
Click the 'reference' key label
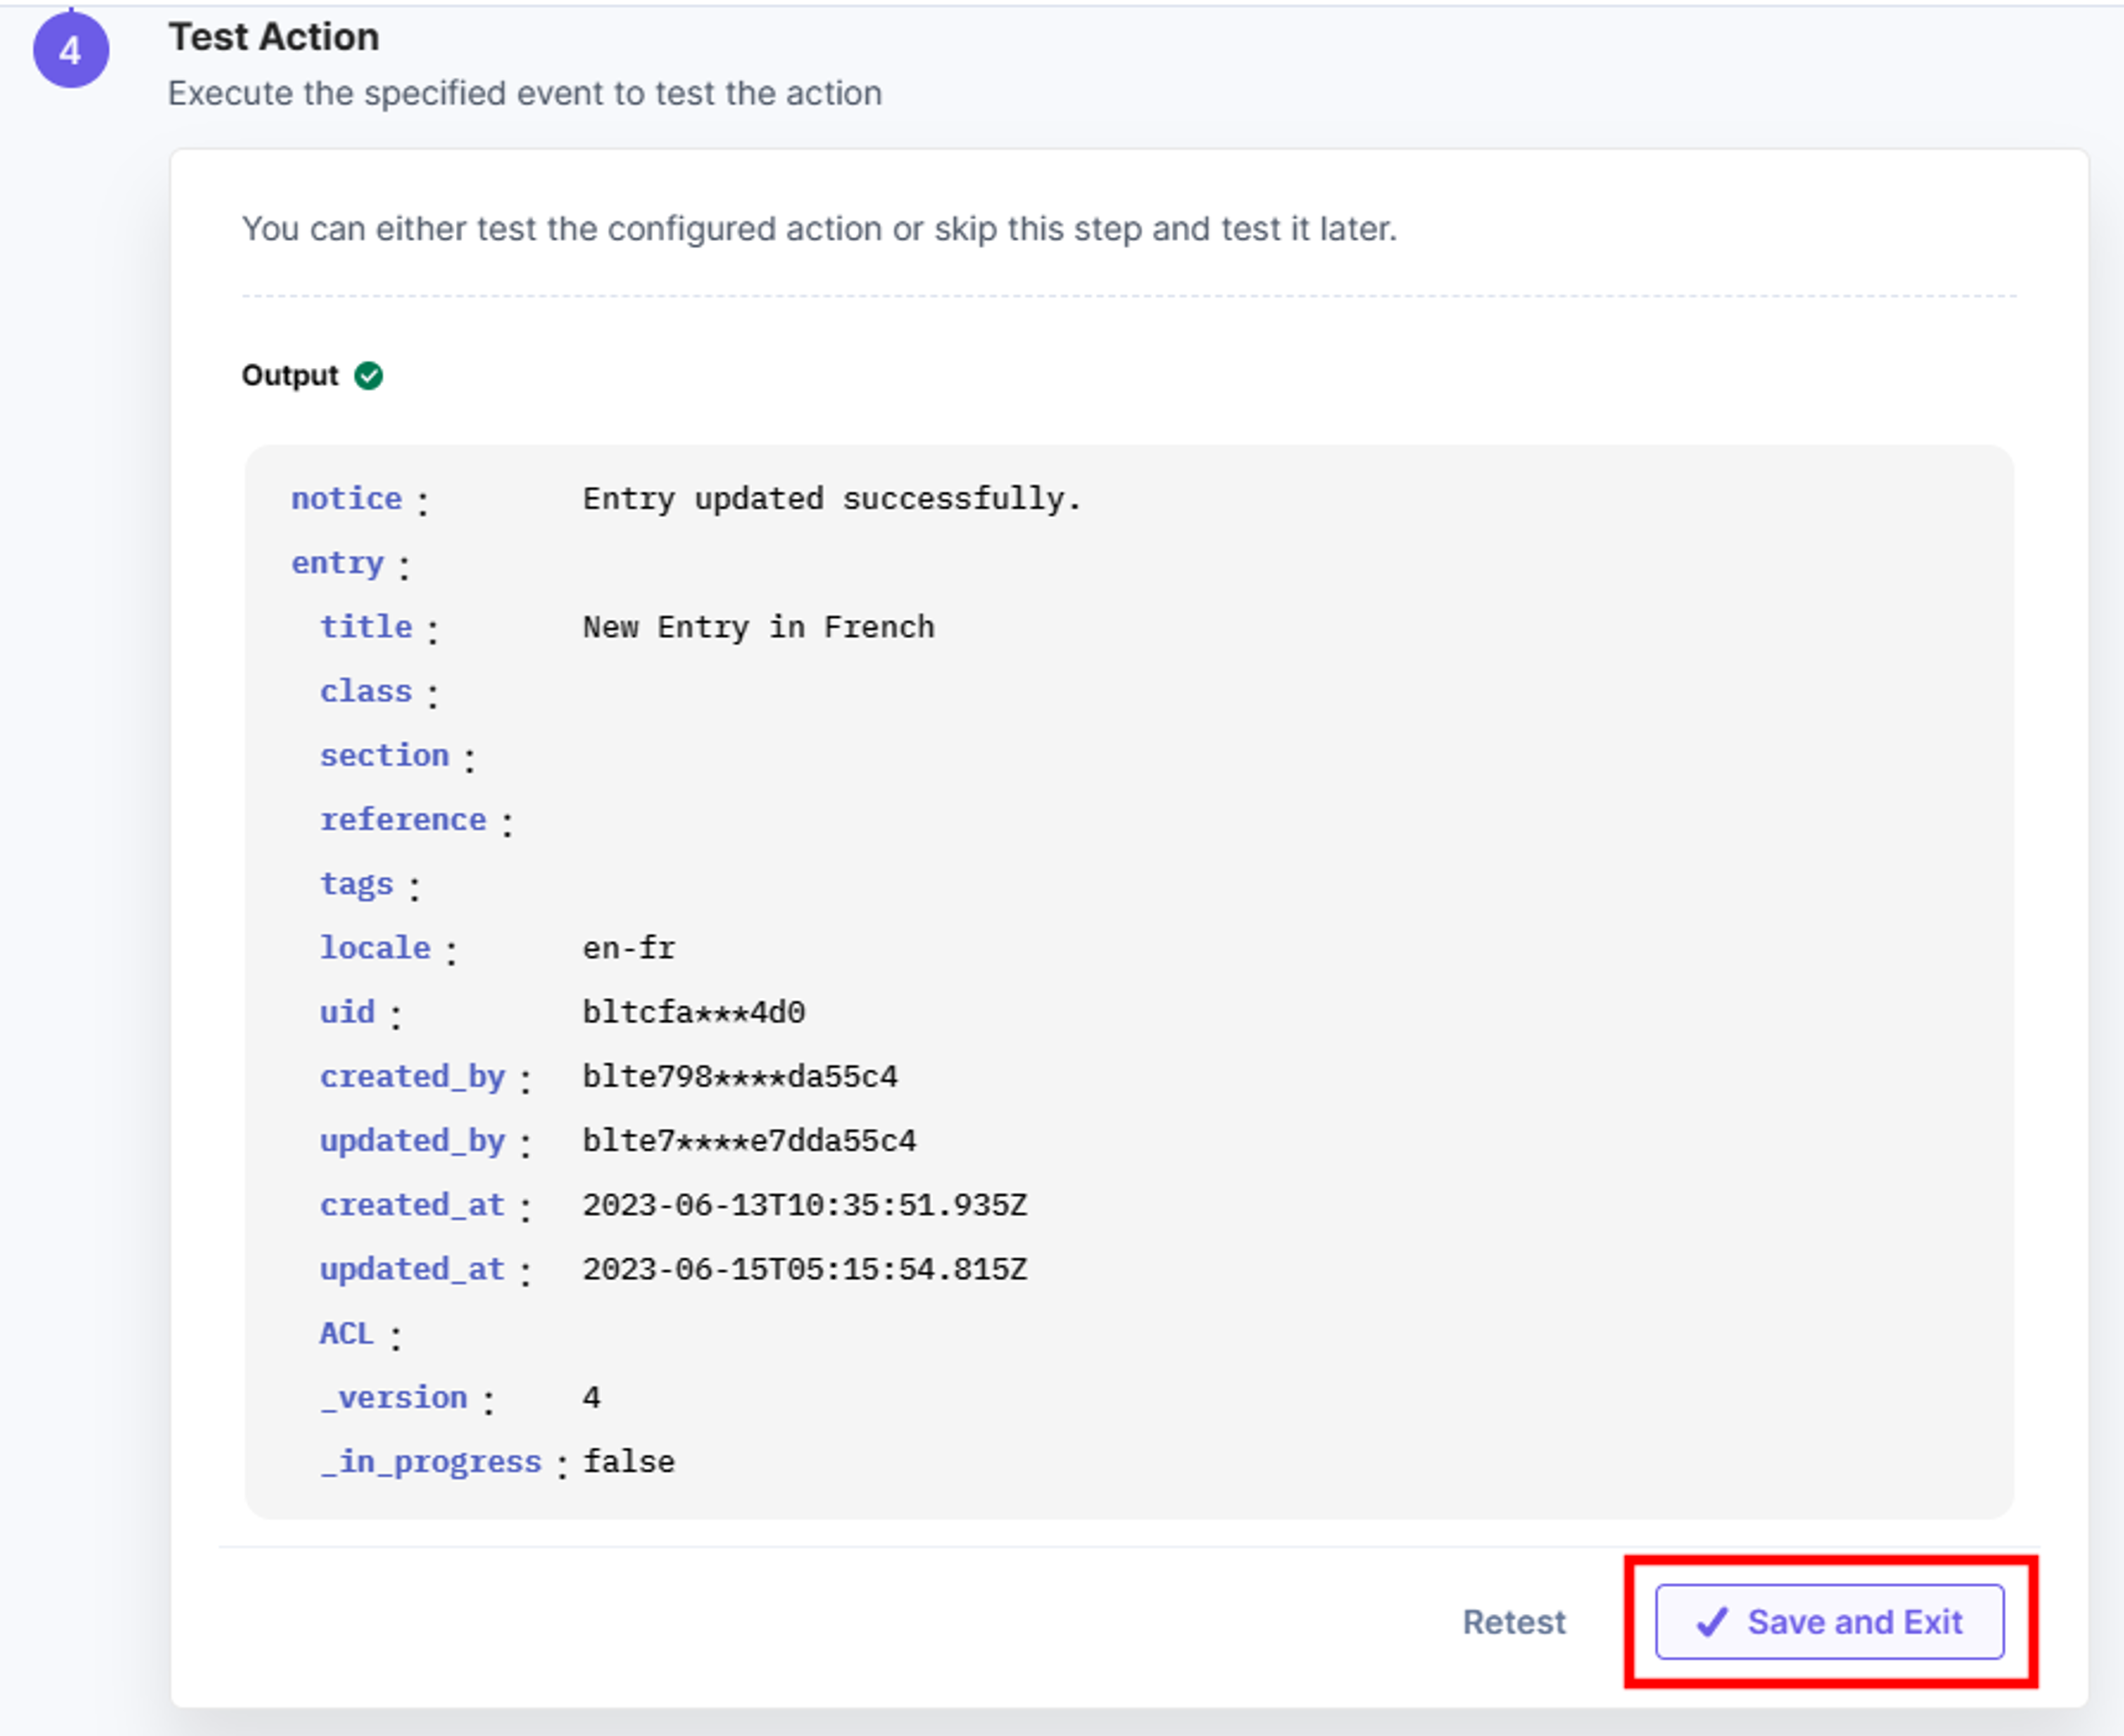tap(403, 819)
